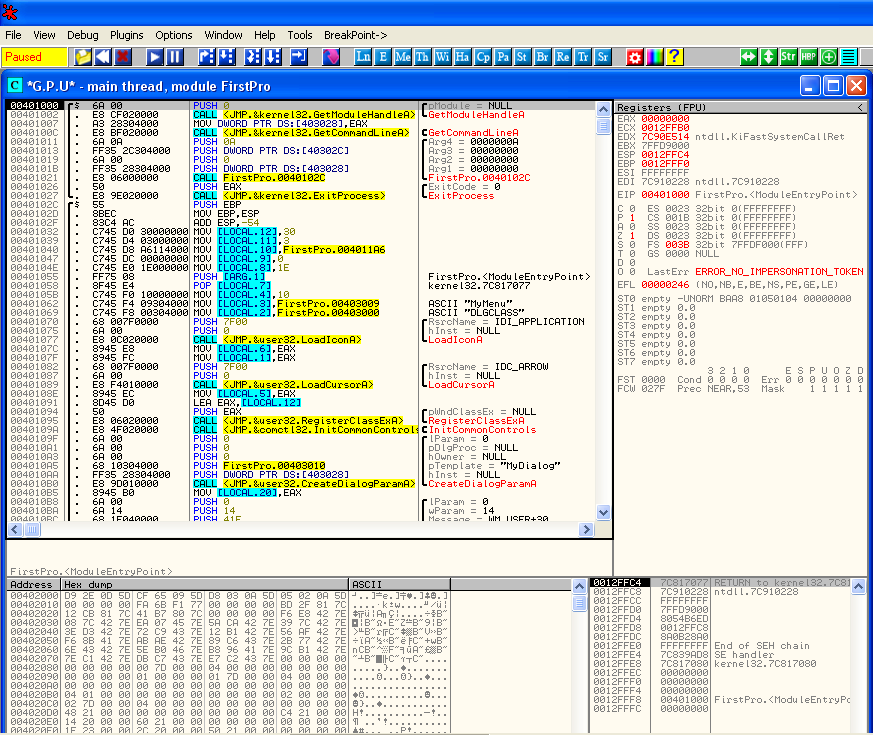Open the Options menu
Image resolution: width=873 pixels, height=735 pixels.
[174, 35]
